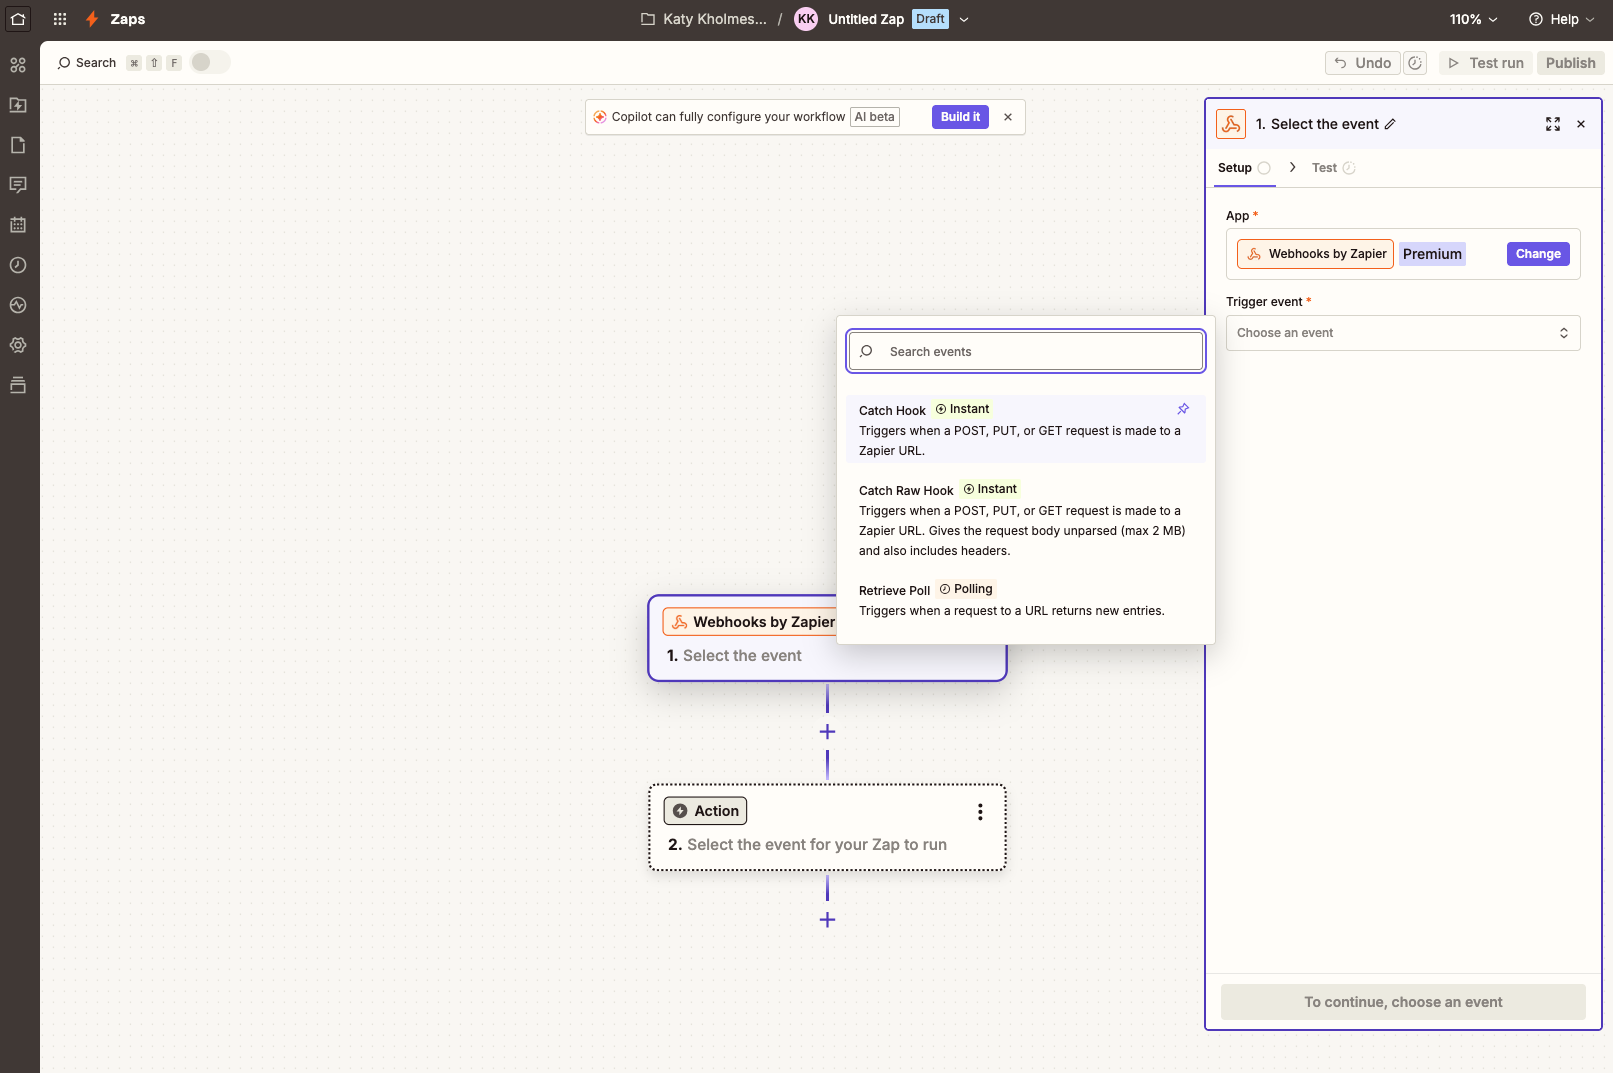The height and width of the screenshot is (1073, 1613).
Task: Click the Change app button
Action: 1538,254
